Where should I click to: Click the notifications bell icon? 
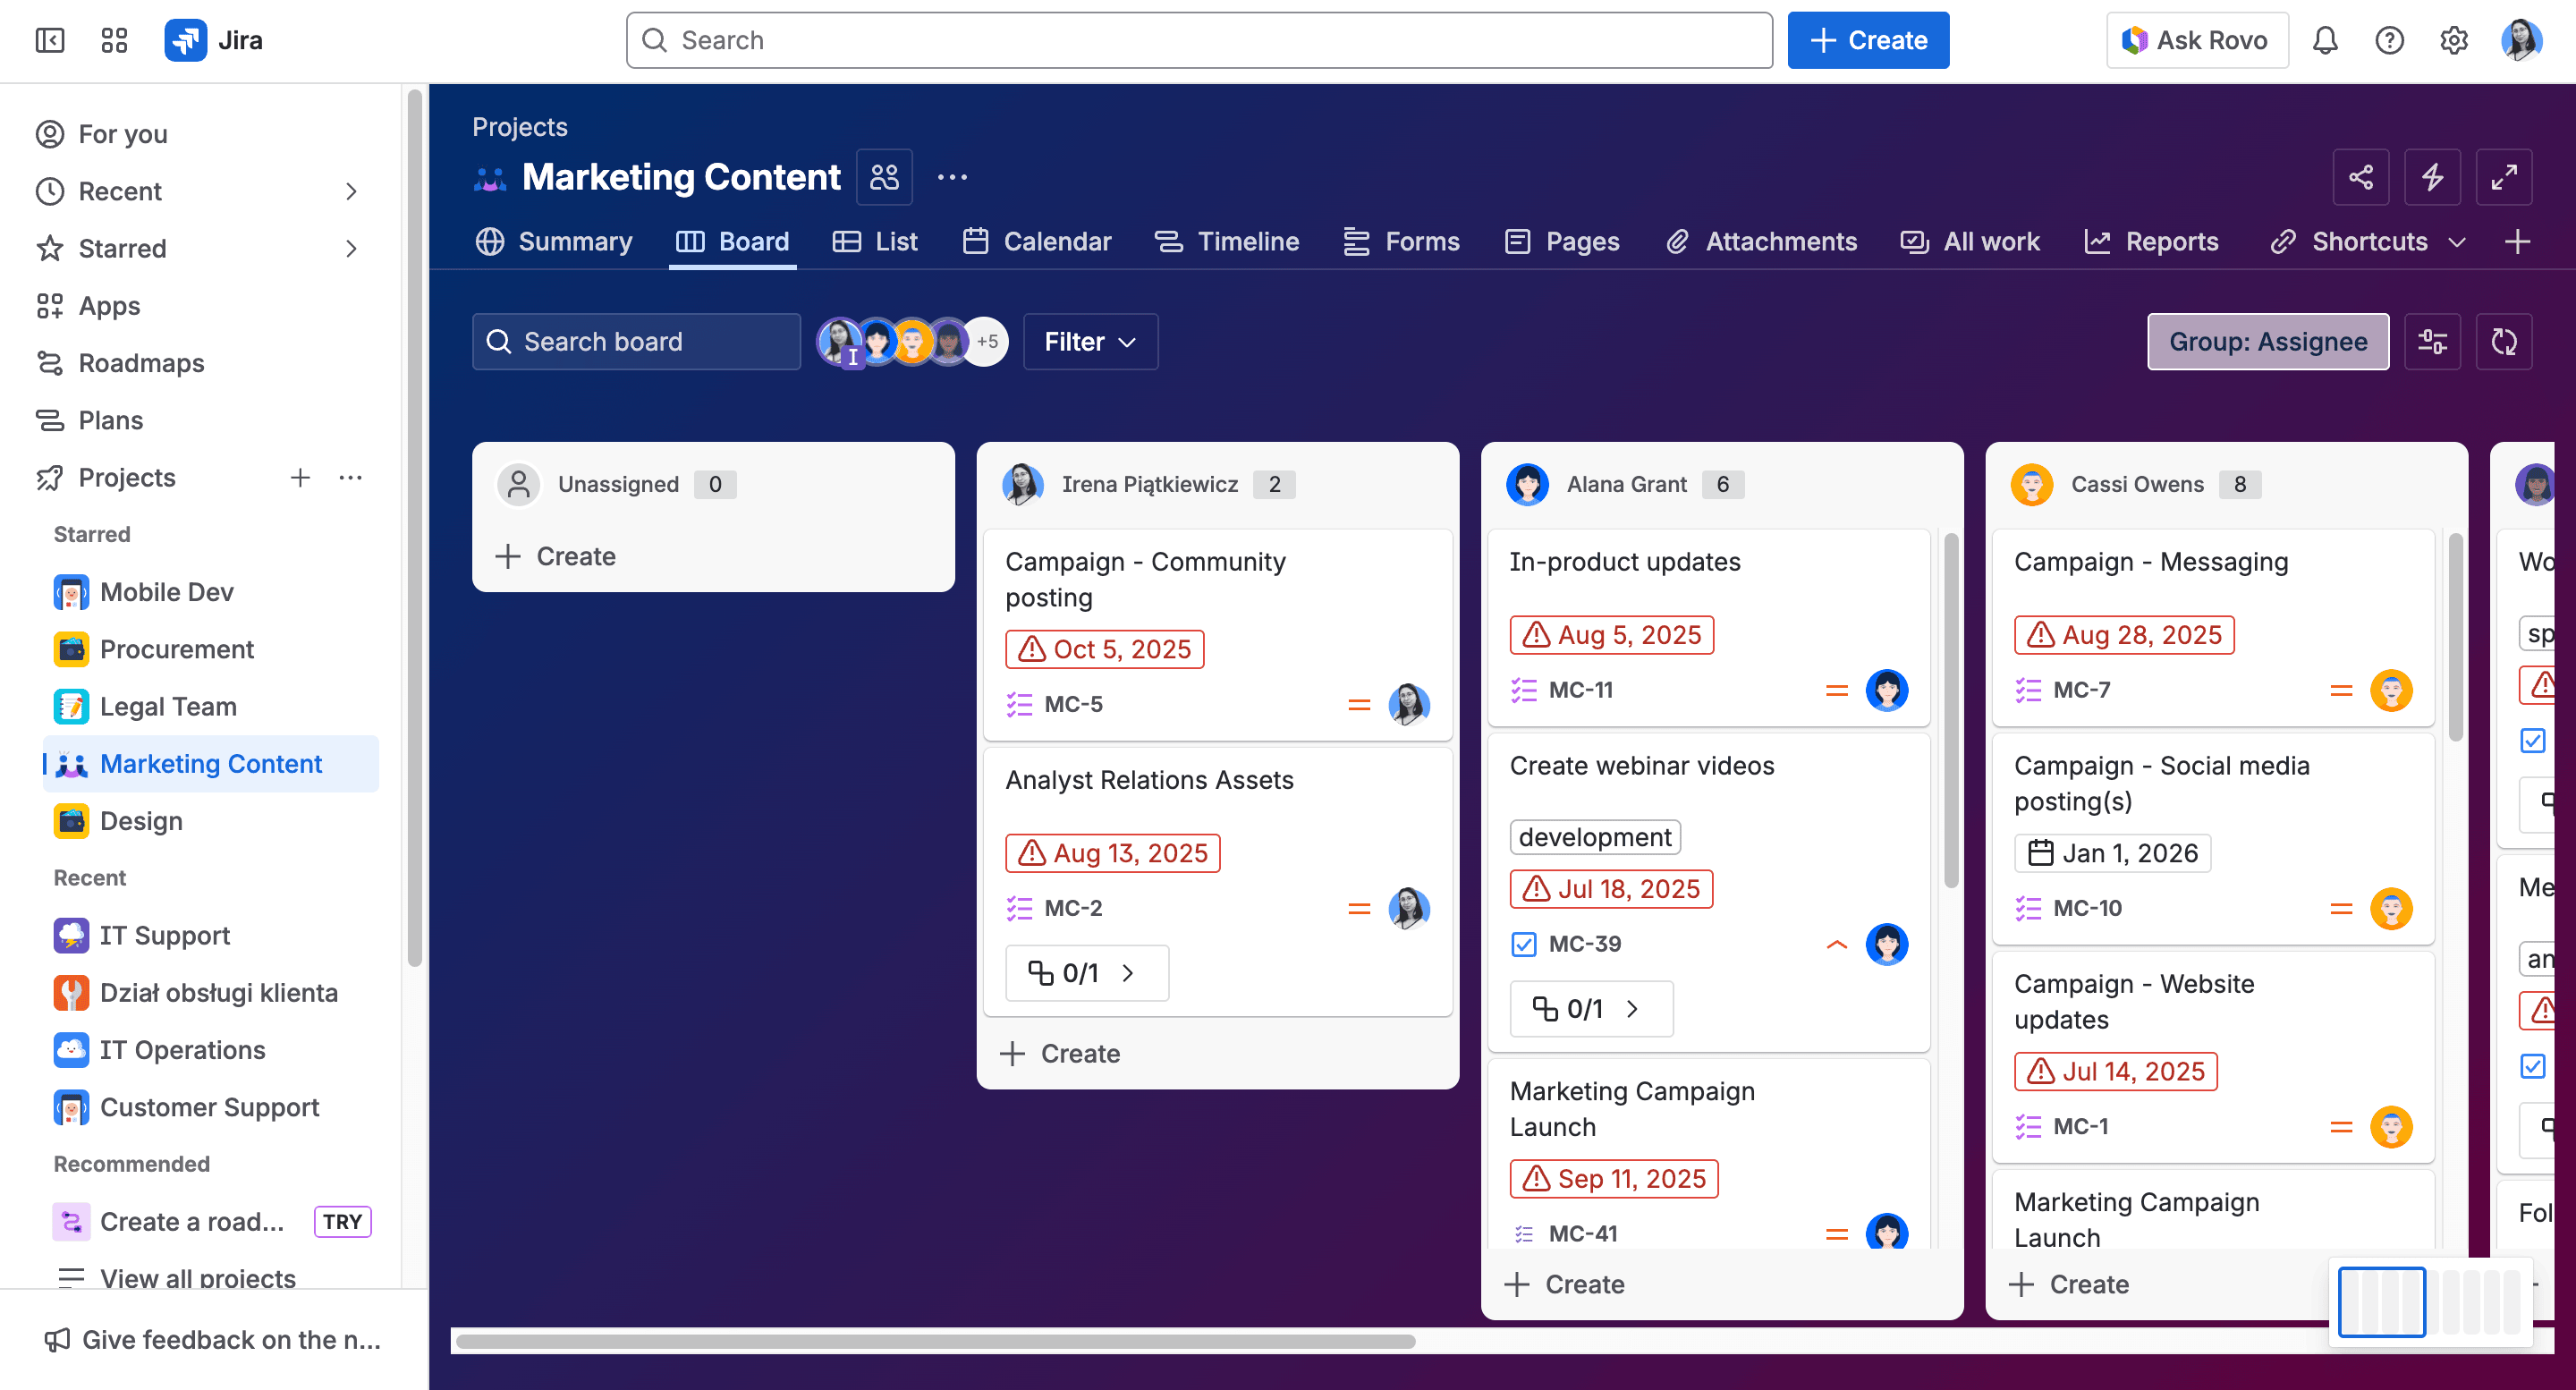2325,40
